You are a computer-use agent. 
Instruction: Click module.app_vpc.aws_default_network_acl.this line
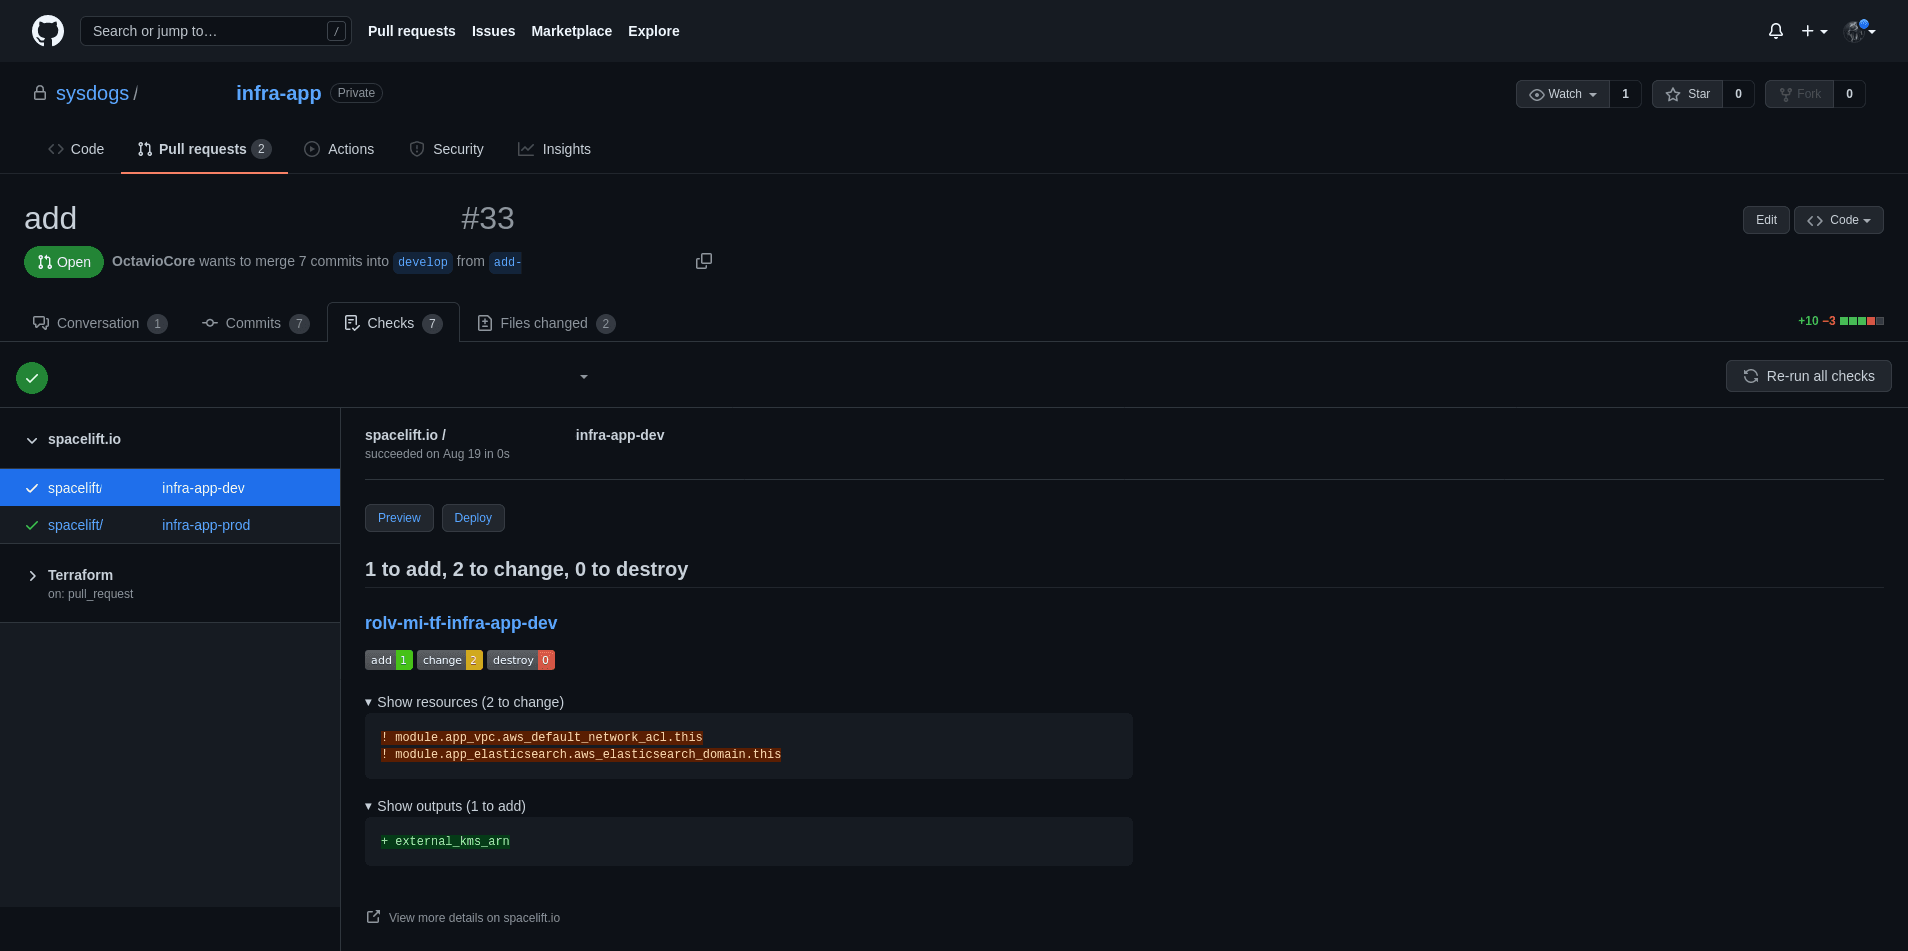(542, 737)
